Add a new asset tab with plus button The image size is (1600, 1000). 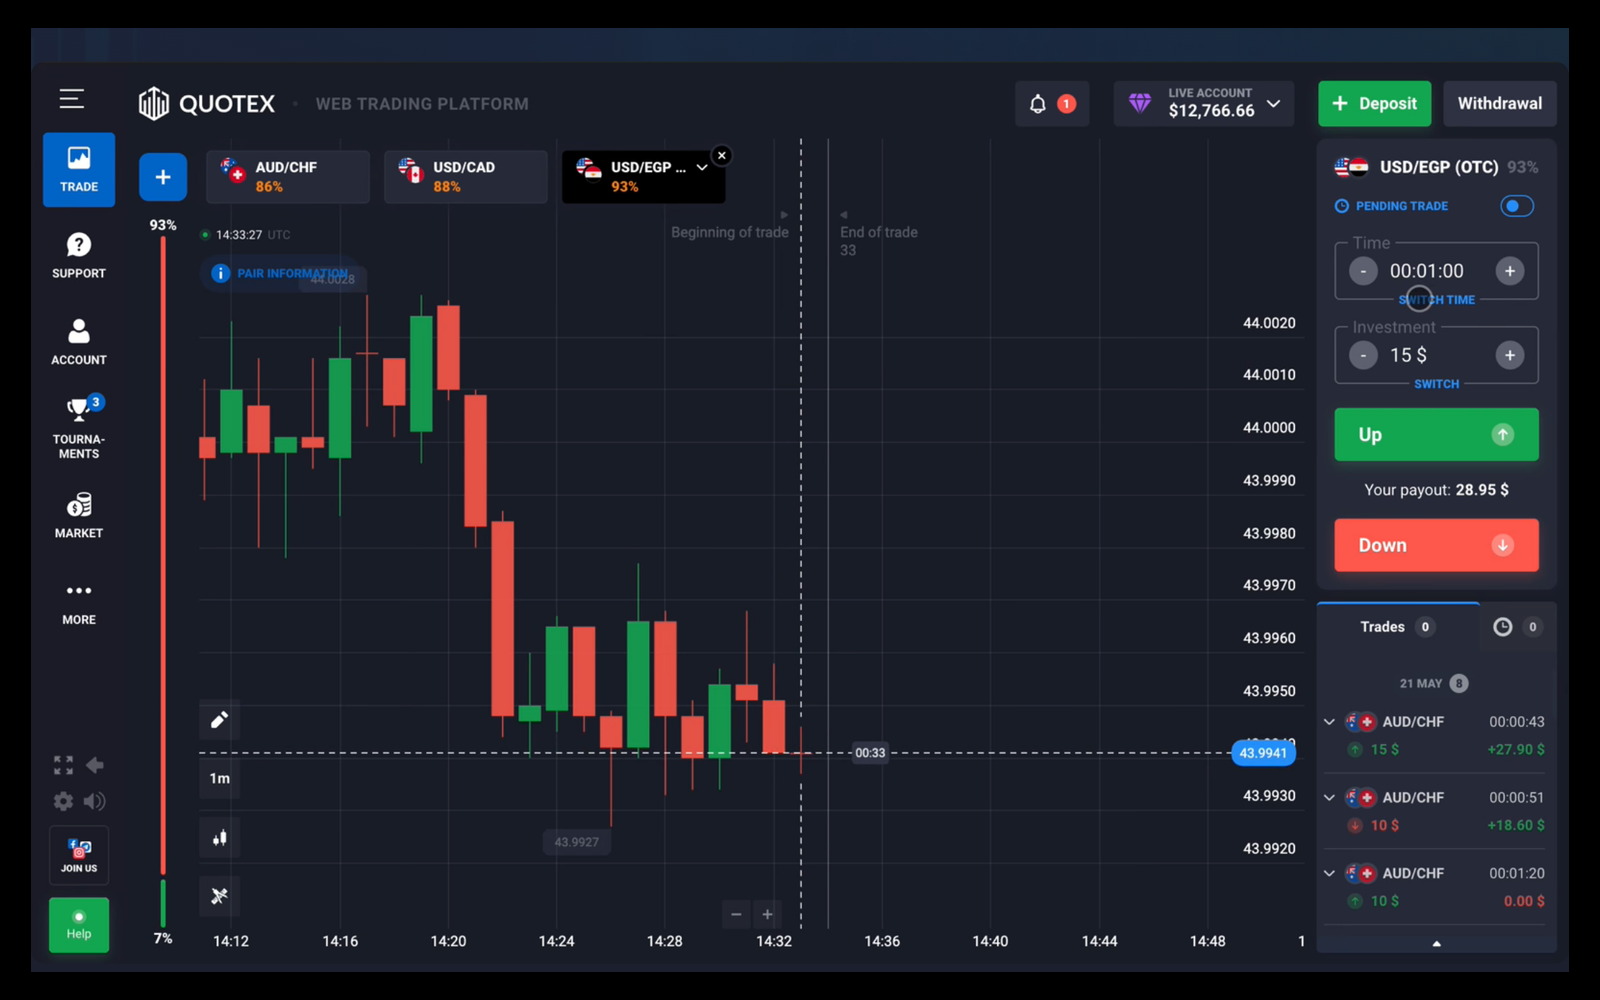tap(163, 177)
